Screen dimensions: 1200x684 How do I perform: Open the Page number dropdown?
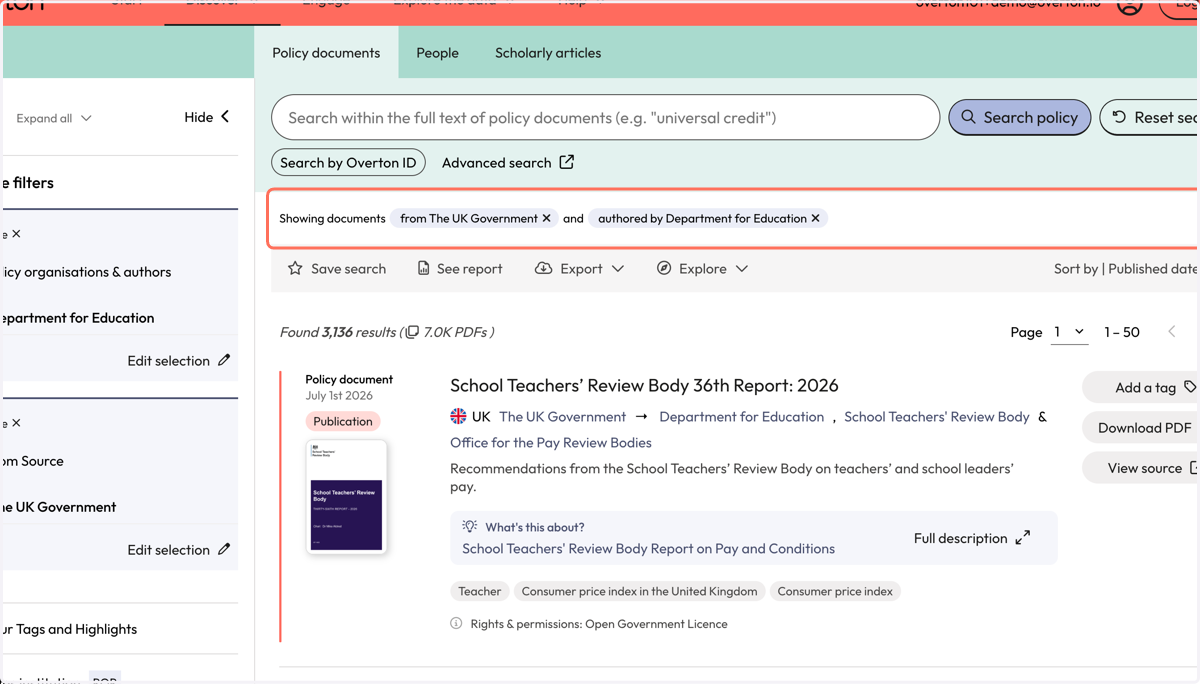tap(1069, 332)
